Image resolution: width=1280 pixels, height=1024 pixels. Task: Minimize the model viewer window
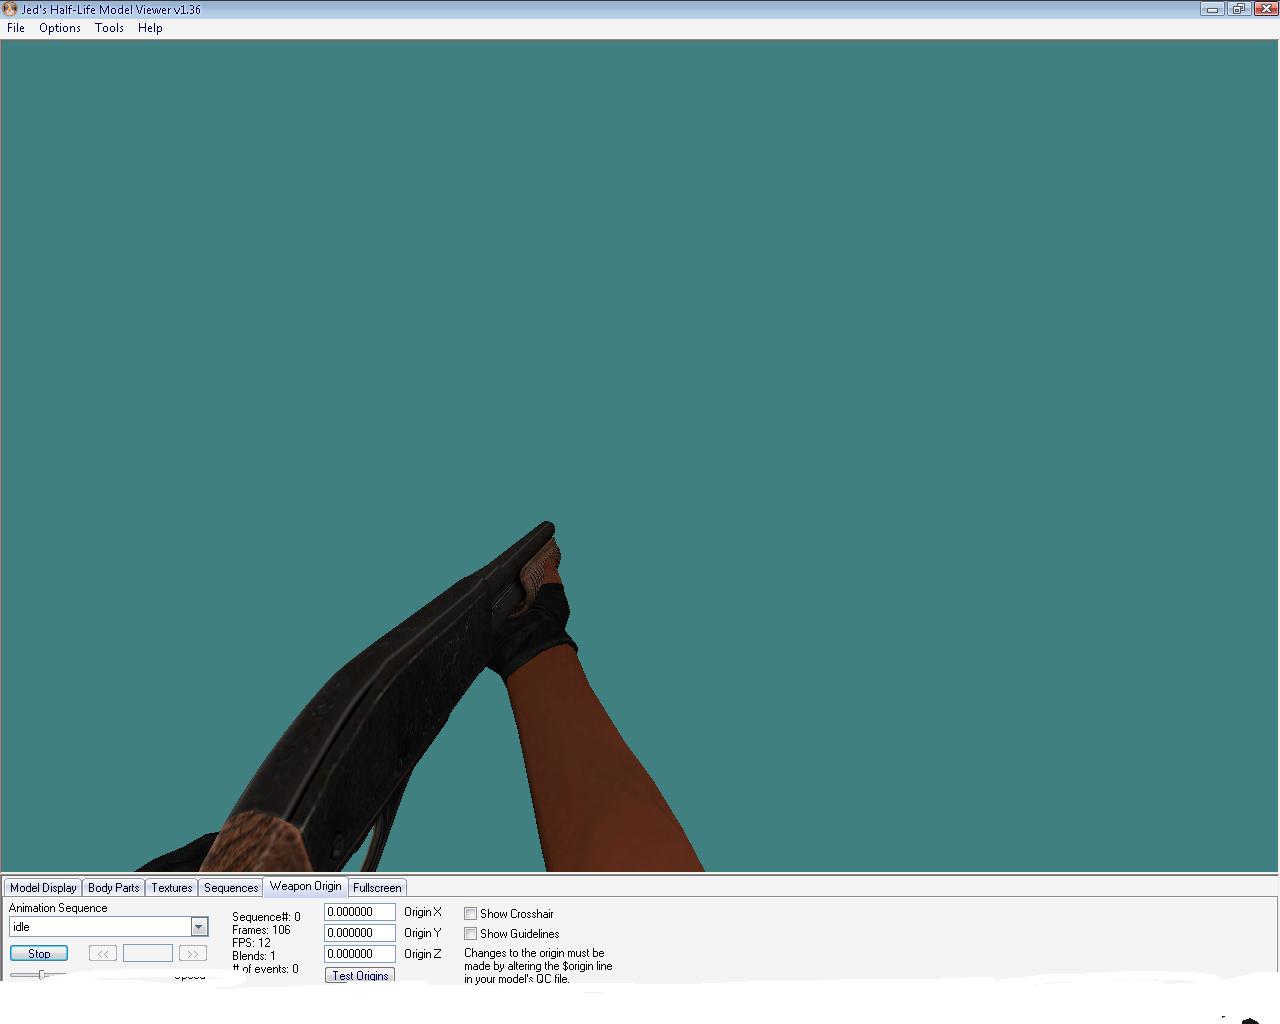(1212, 9)
